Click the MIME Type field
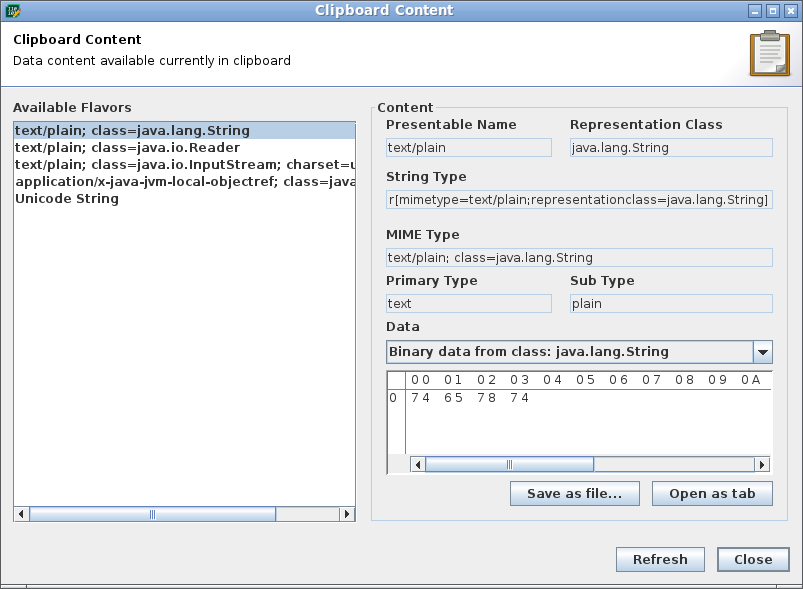Viewport: 803px width, 589px height. (x=578, y=257)
